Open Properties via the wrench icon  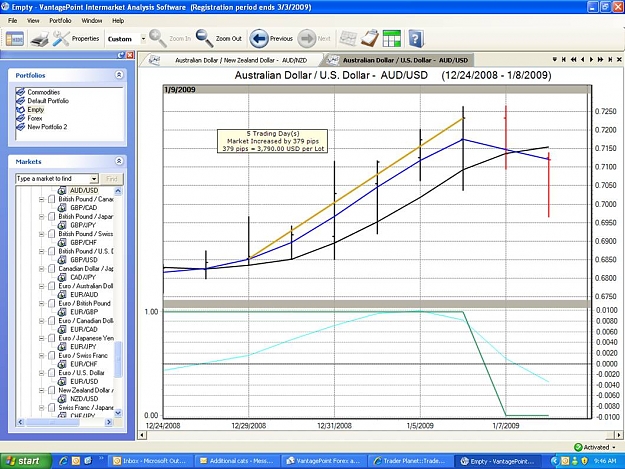pos(61,39)
